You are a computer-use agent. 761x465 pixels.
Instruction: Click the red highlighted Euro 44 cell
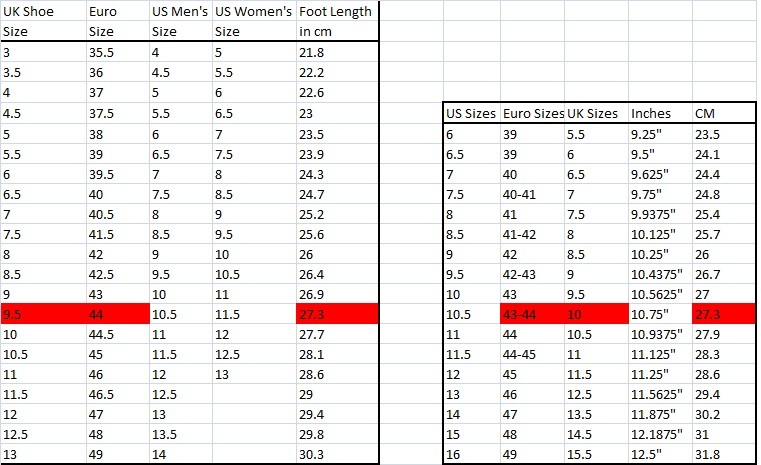click(x=118, y=314)
